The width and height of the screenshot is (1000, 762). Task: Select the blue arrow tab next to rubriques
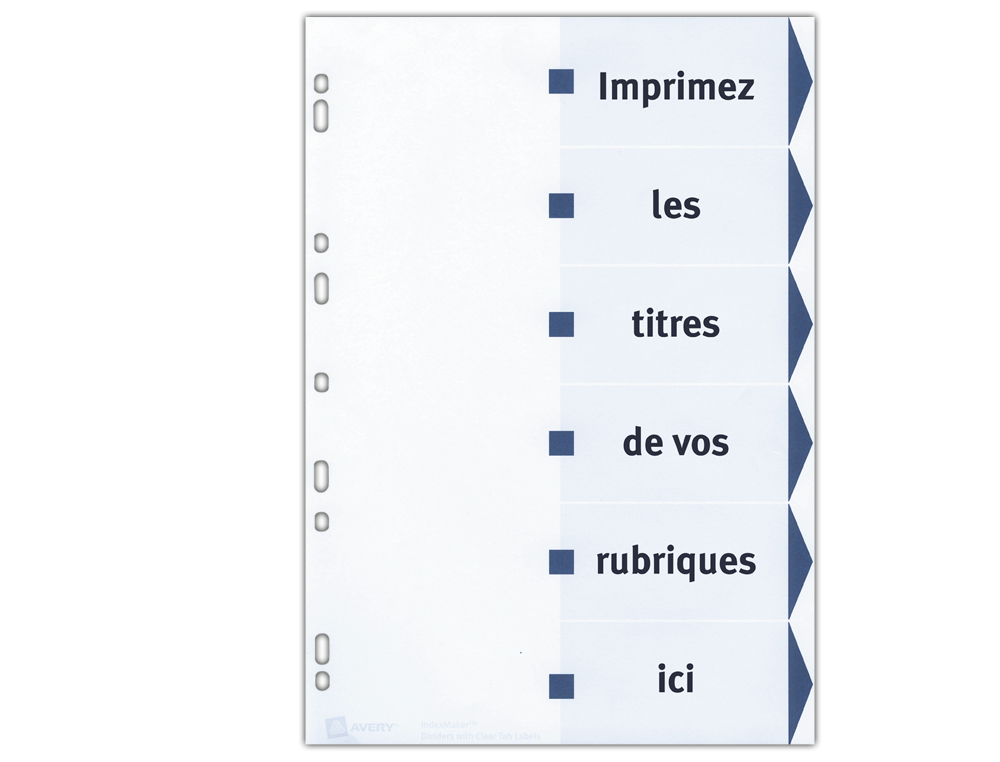point(800,561)
